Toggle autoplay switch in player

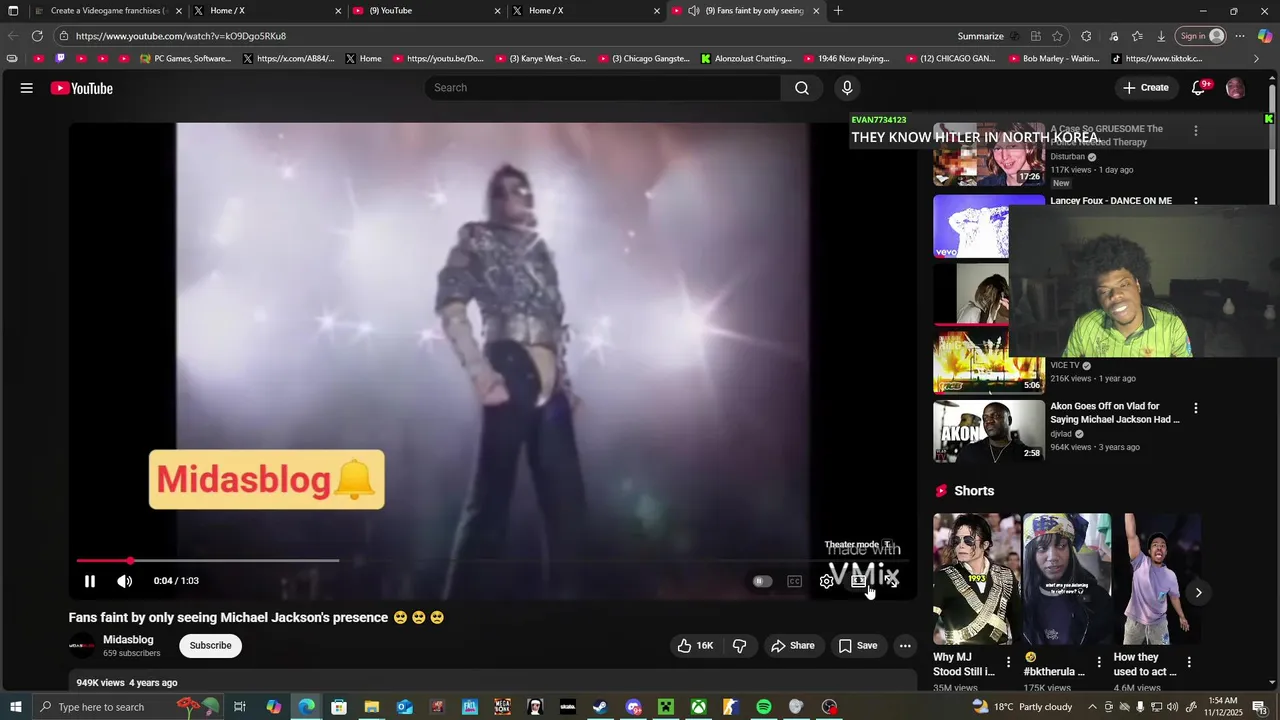coord(762,581)
